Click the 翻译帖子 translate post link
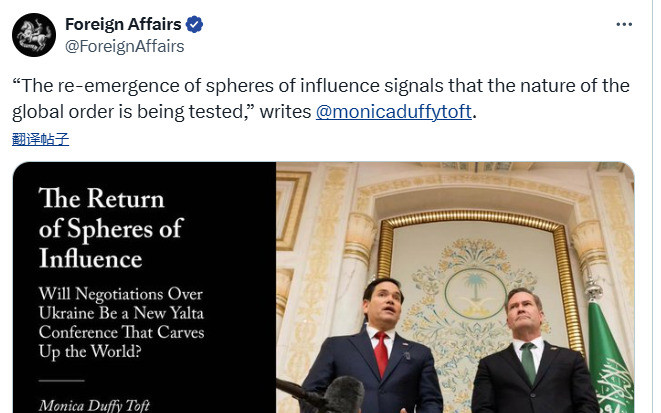Image resolution: width=661 pixels, height=413 pixels. (x=40, y=139)
